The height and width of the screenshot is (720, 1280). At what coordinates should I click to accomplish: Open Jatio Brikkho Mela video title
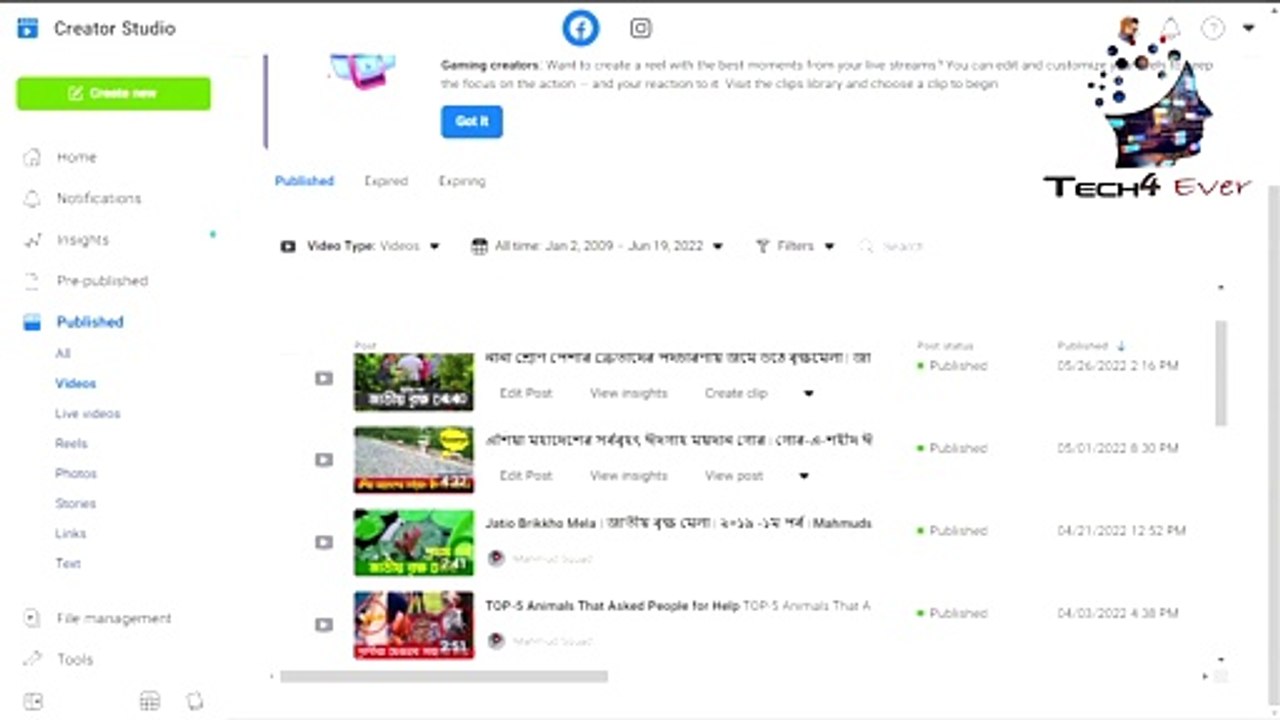(x=679, y=523)
